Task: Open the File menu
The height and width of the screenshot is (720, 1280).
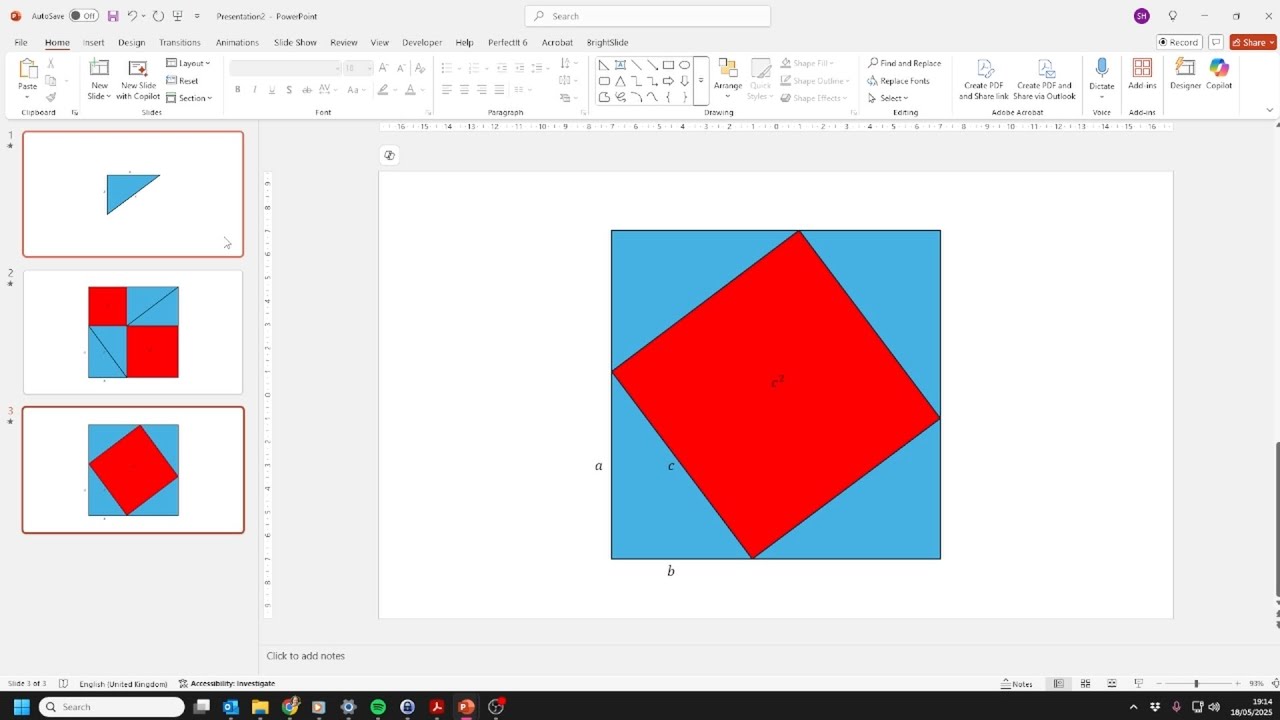Action: click(21, 42)
